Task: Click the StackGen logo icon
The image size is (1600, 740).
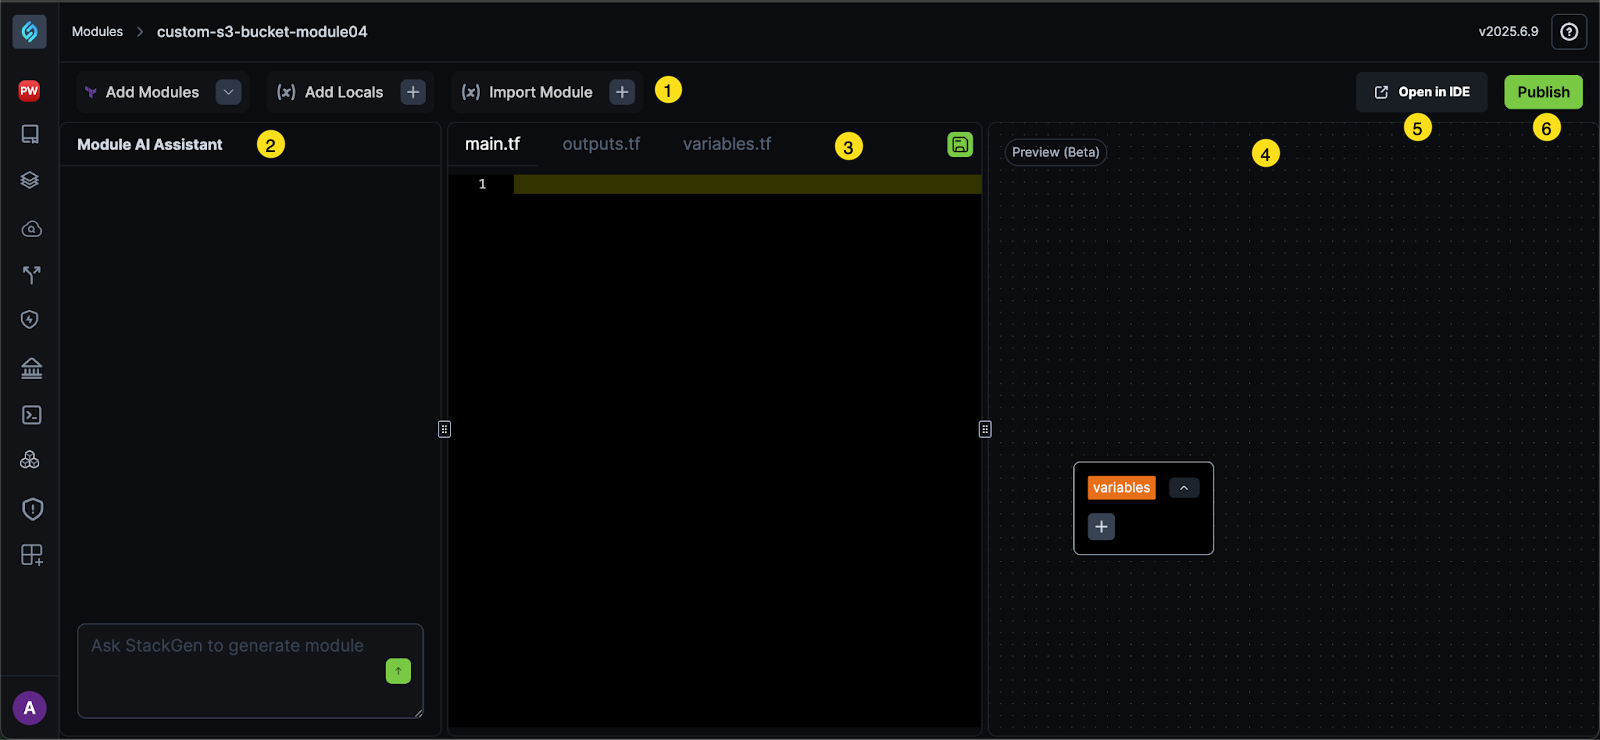Action: tap(29, 32)
